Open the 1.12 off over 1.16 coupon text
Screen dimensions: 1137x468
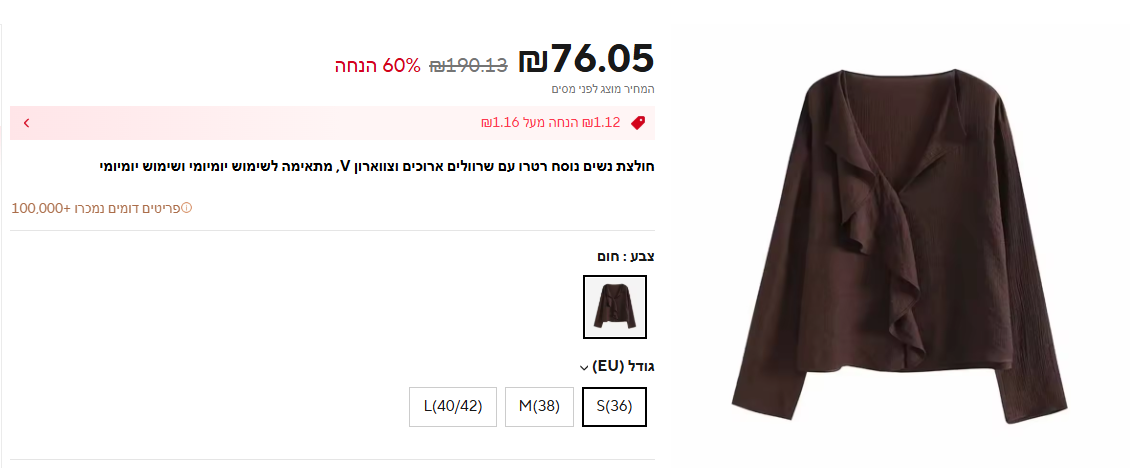point(552,123)
